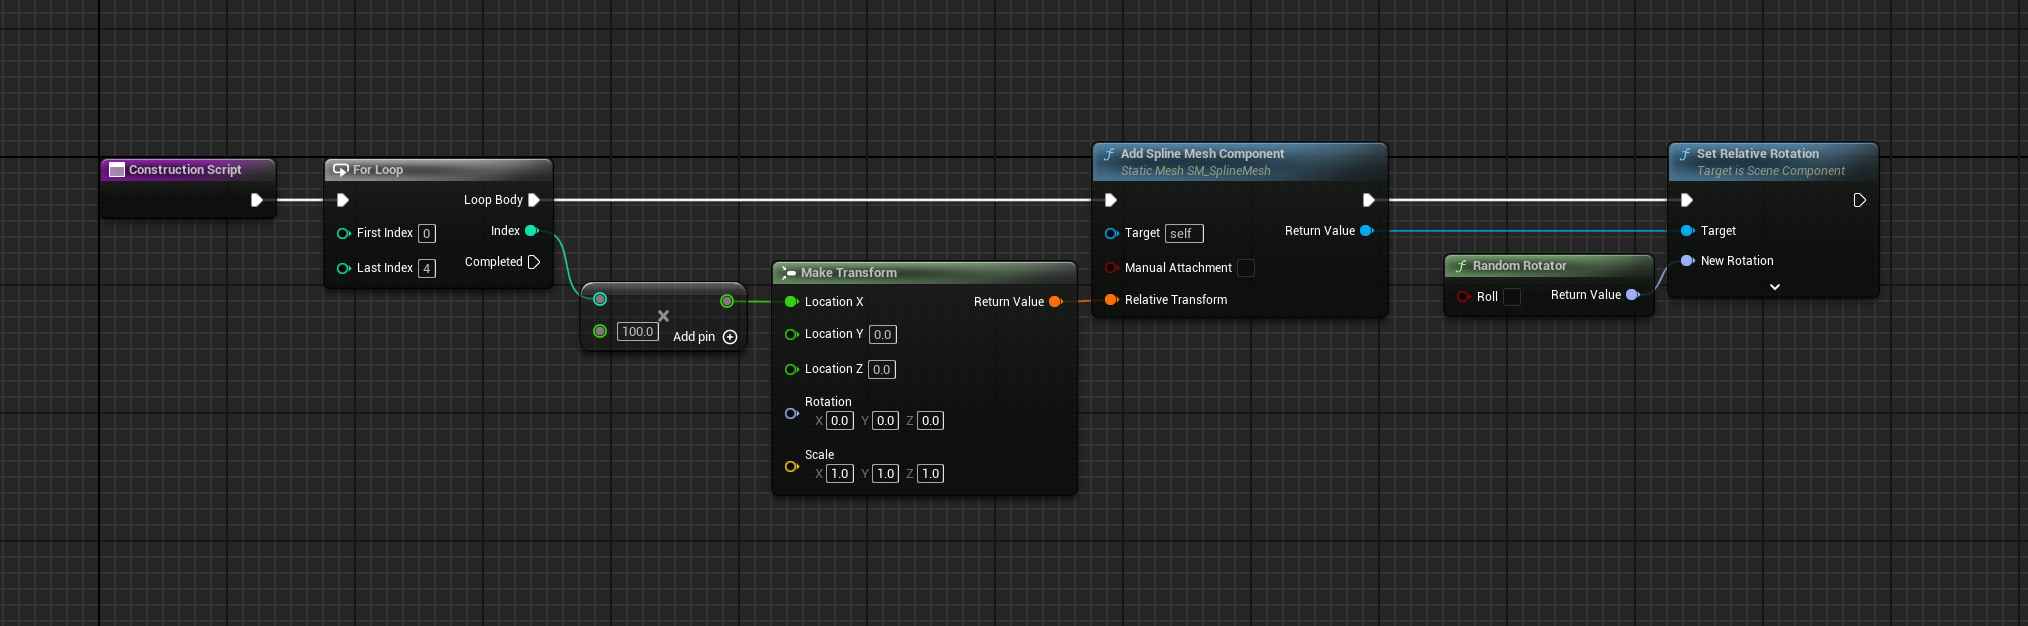Click the multiply node second input pin

pos(600,331)
